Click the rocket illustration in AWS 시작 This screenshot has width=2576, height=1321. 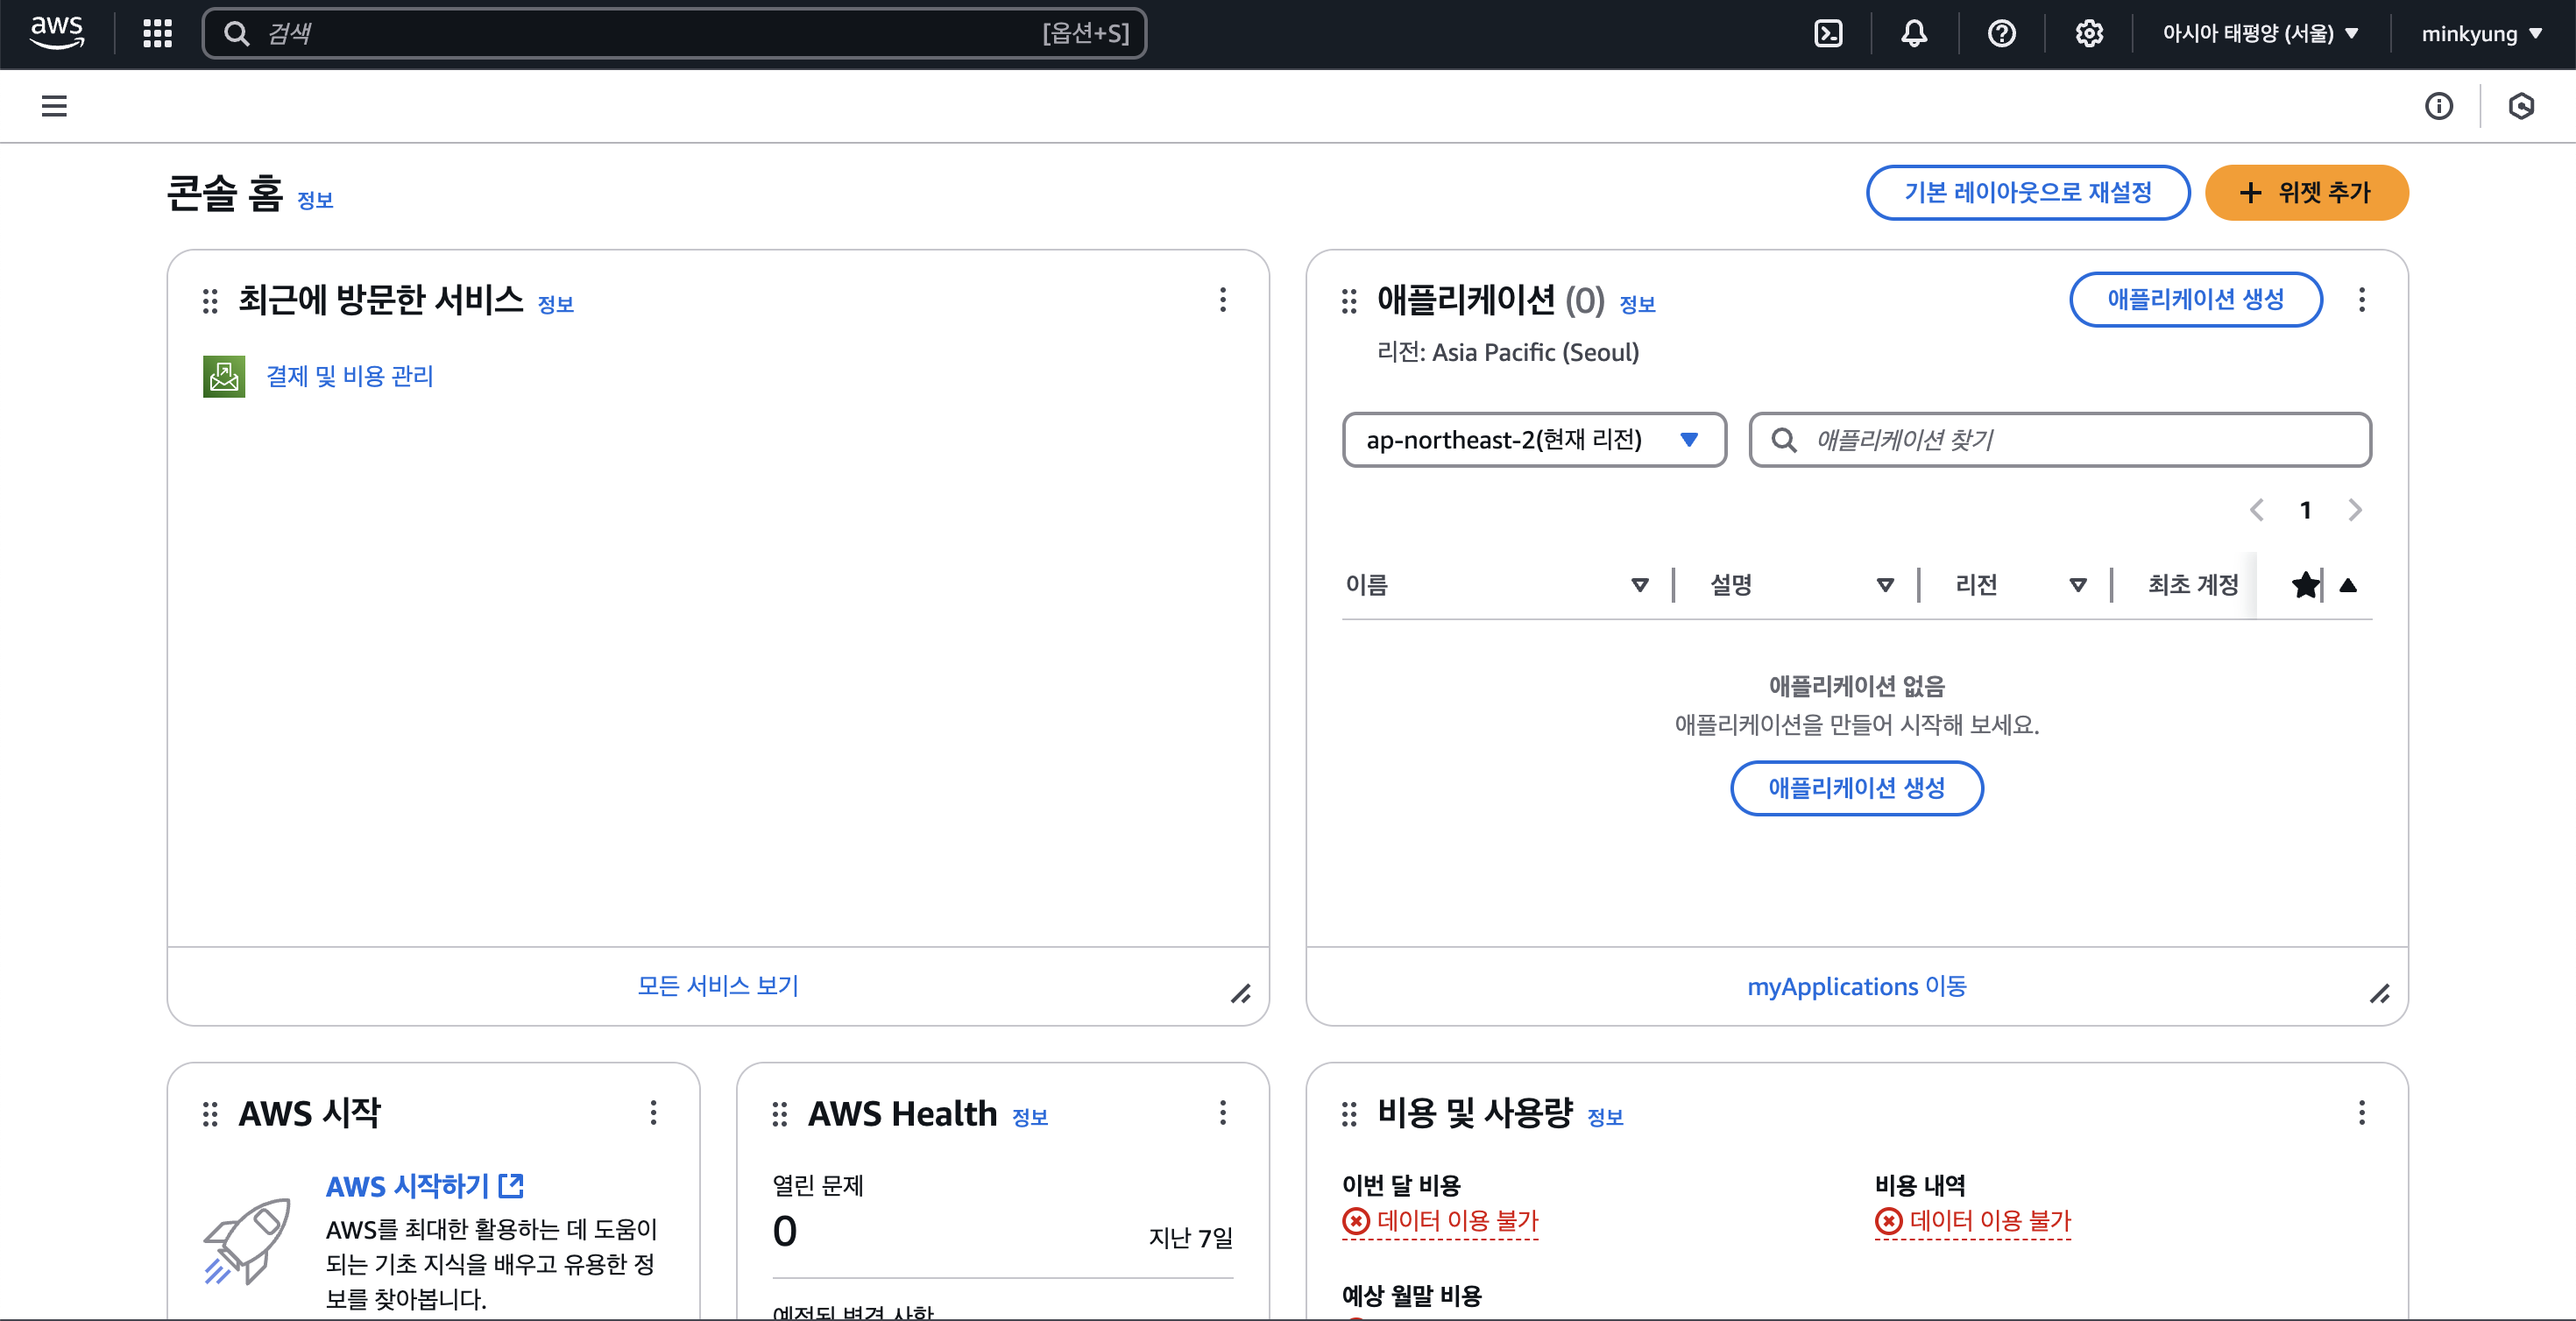point(247,1241)
